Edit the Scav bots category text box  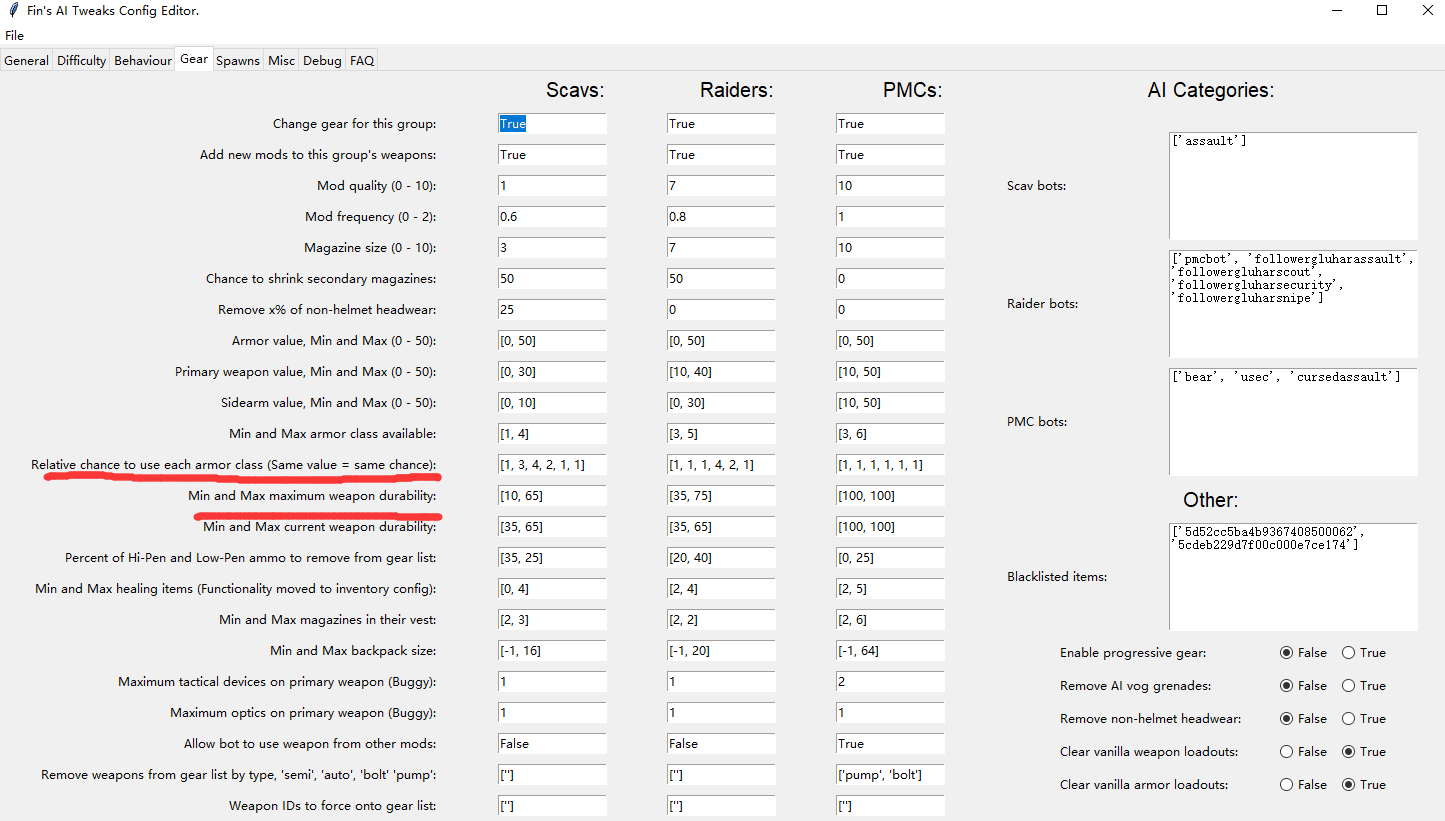(1293, 186)
